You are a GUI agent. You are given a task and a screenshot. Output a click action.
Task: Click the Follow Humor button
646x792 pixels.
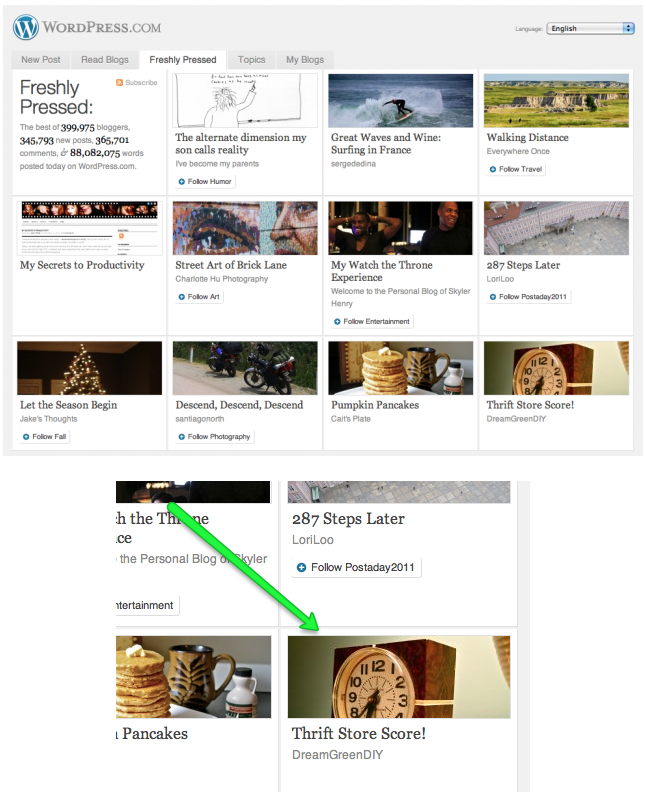tap(206, 182)
